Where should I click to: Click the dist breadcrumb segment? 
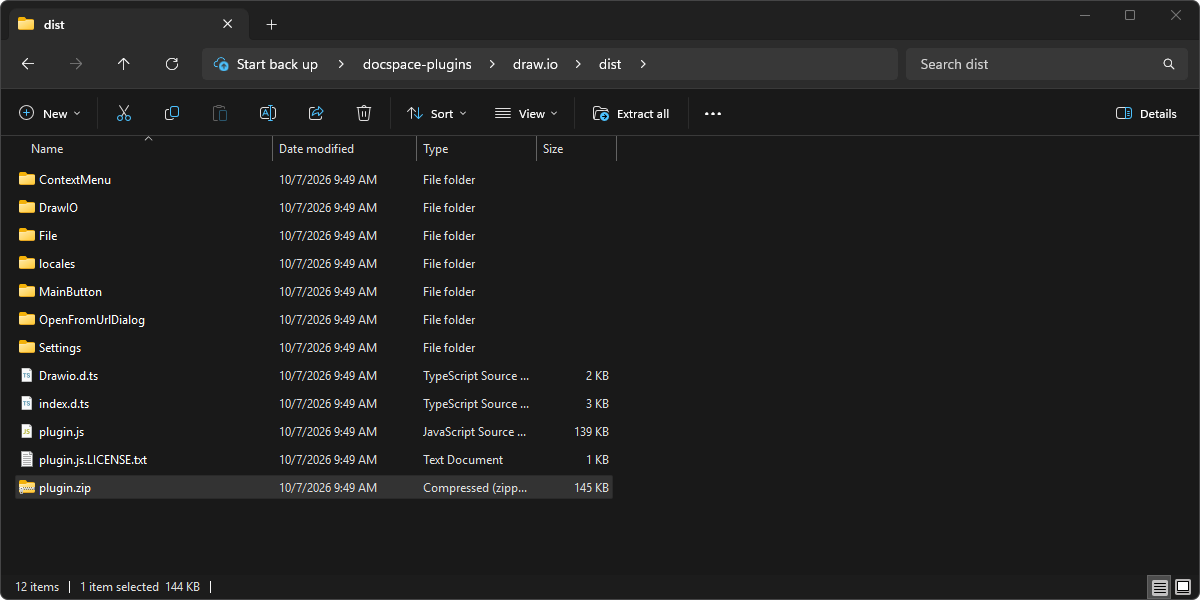(x=610, y=64)
